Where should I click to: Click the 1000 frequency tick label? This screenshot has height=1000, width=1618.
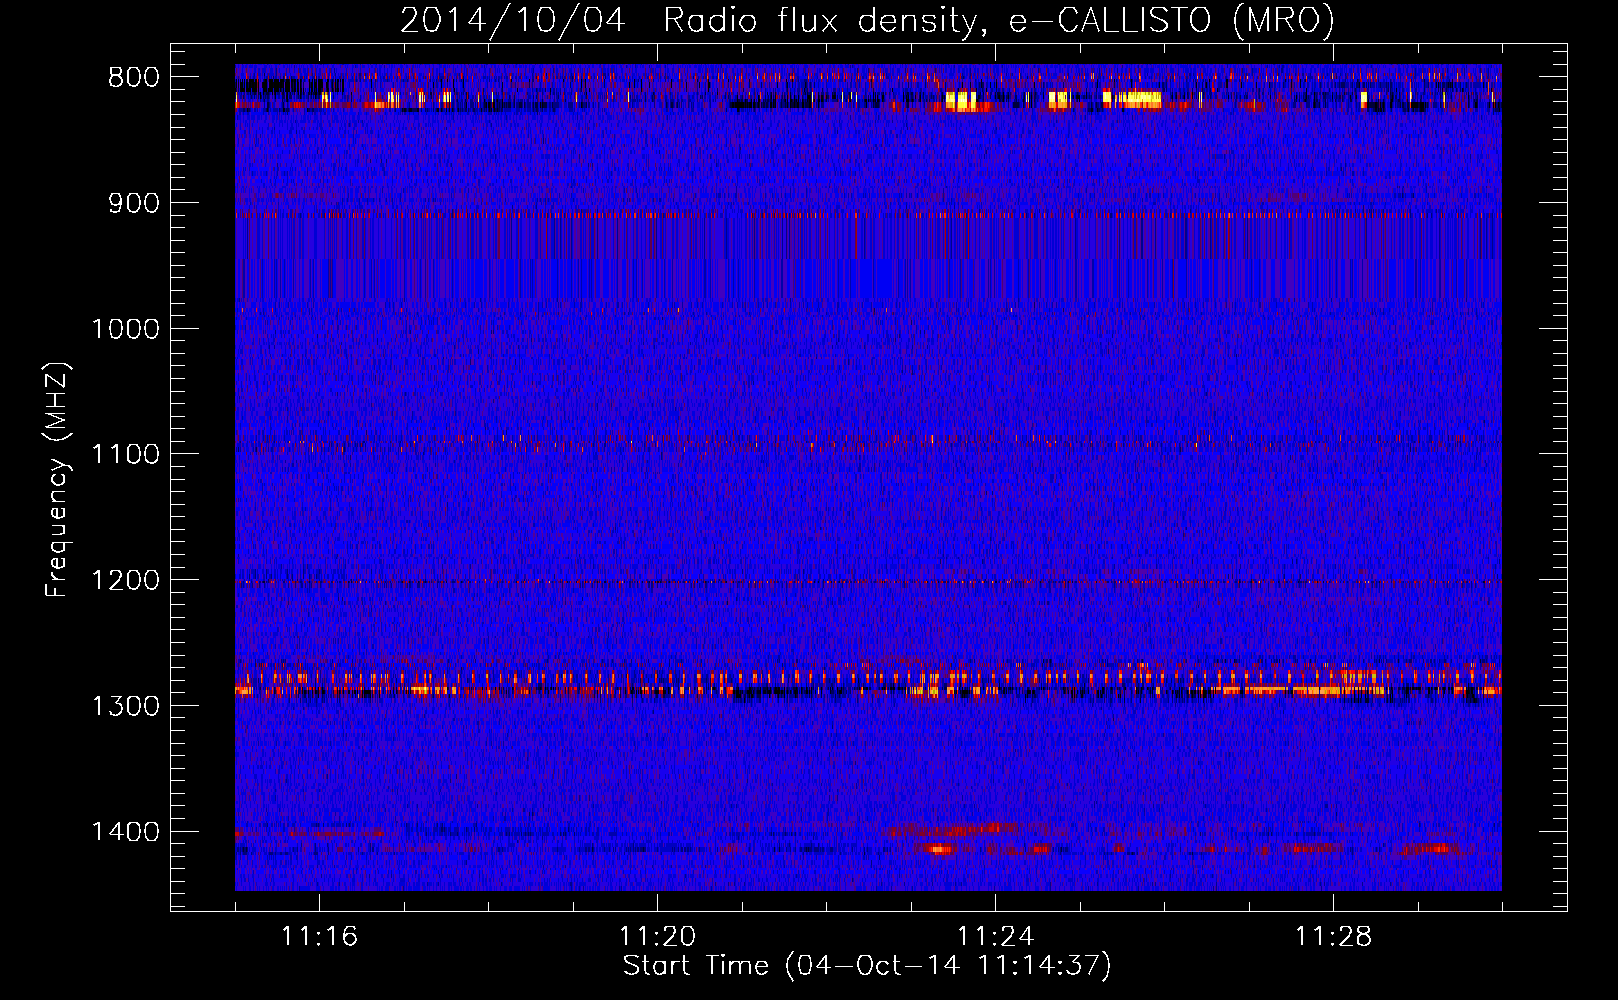coord(125,329)
